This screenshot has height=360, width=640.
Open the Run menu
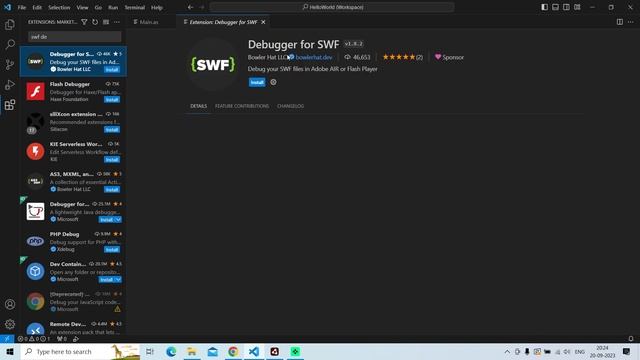tap(113, 7)
